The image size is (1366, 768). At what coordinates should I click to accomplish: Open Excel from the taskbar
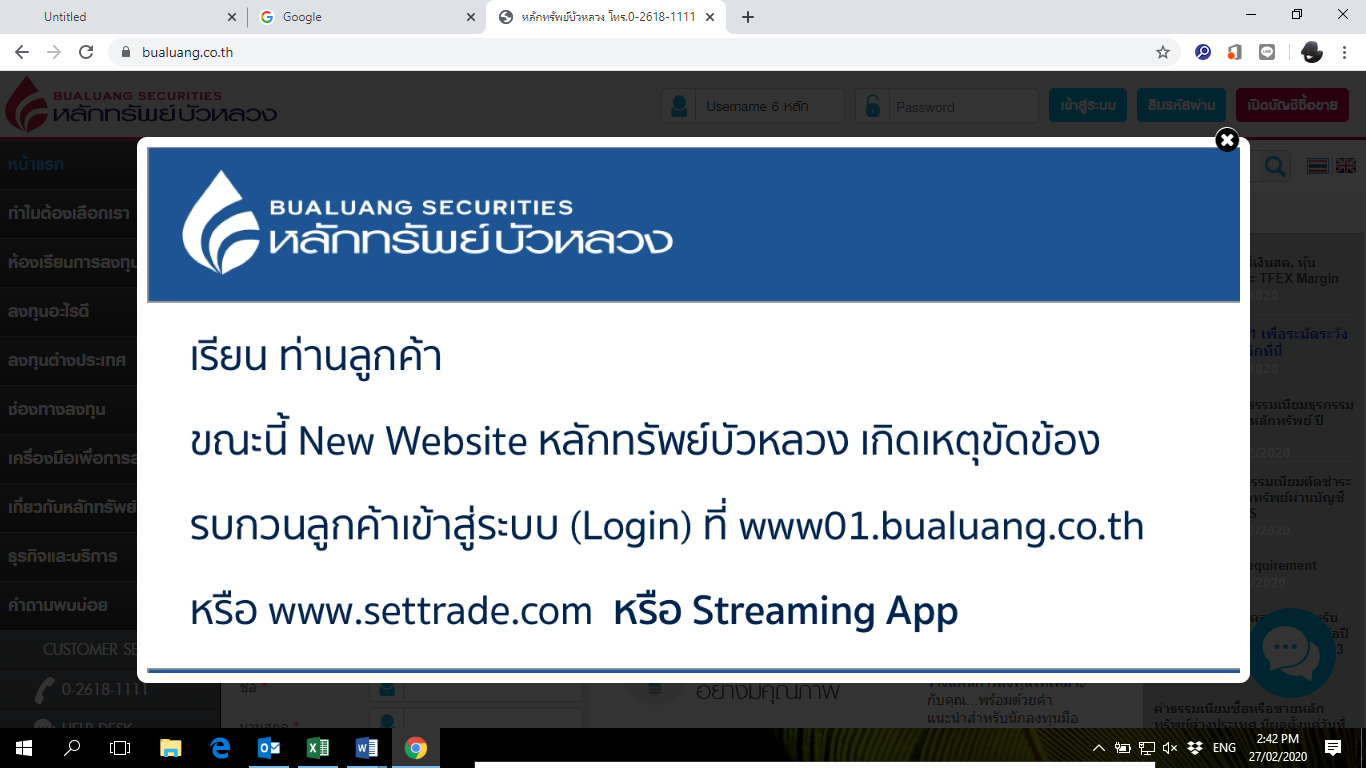(x=318, y=747)
